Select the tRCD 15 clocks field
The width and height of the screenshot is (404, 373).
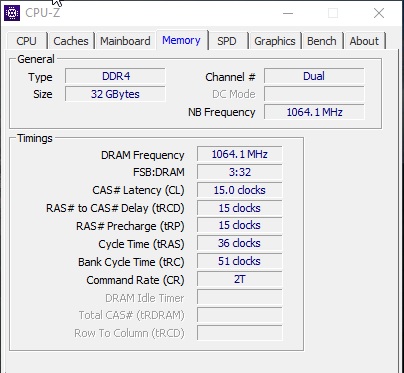tap(239, 208)
